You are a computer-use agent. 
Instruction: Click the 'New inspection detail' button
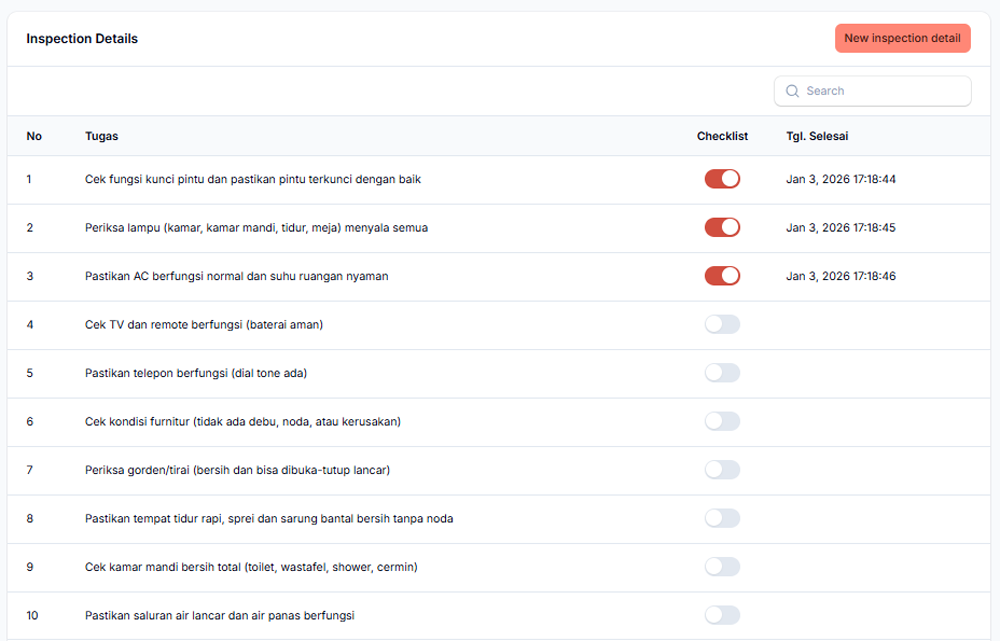tap(902, 38)
